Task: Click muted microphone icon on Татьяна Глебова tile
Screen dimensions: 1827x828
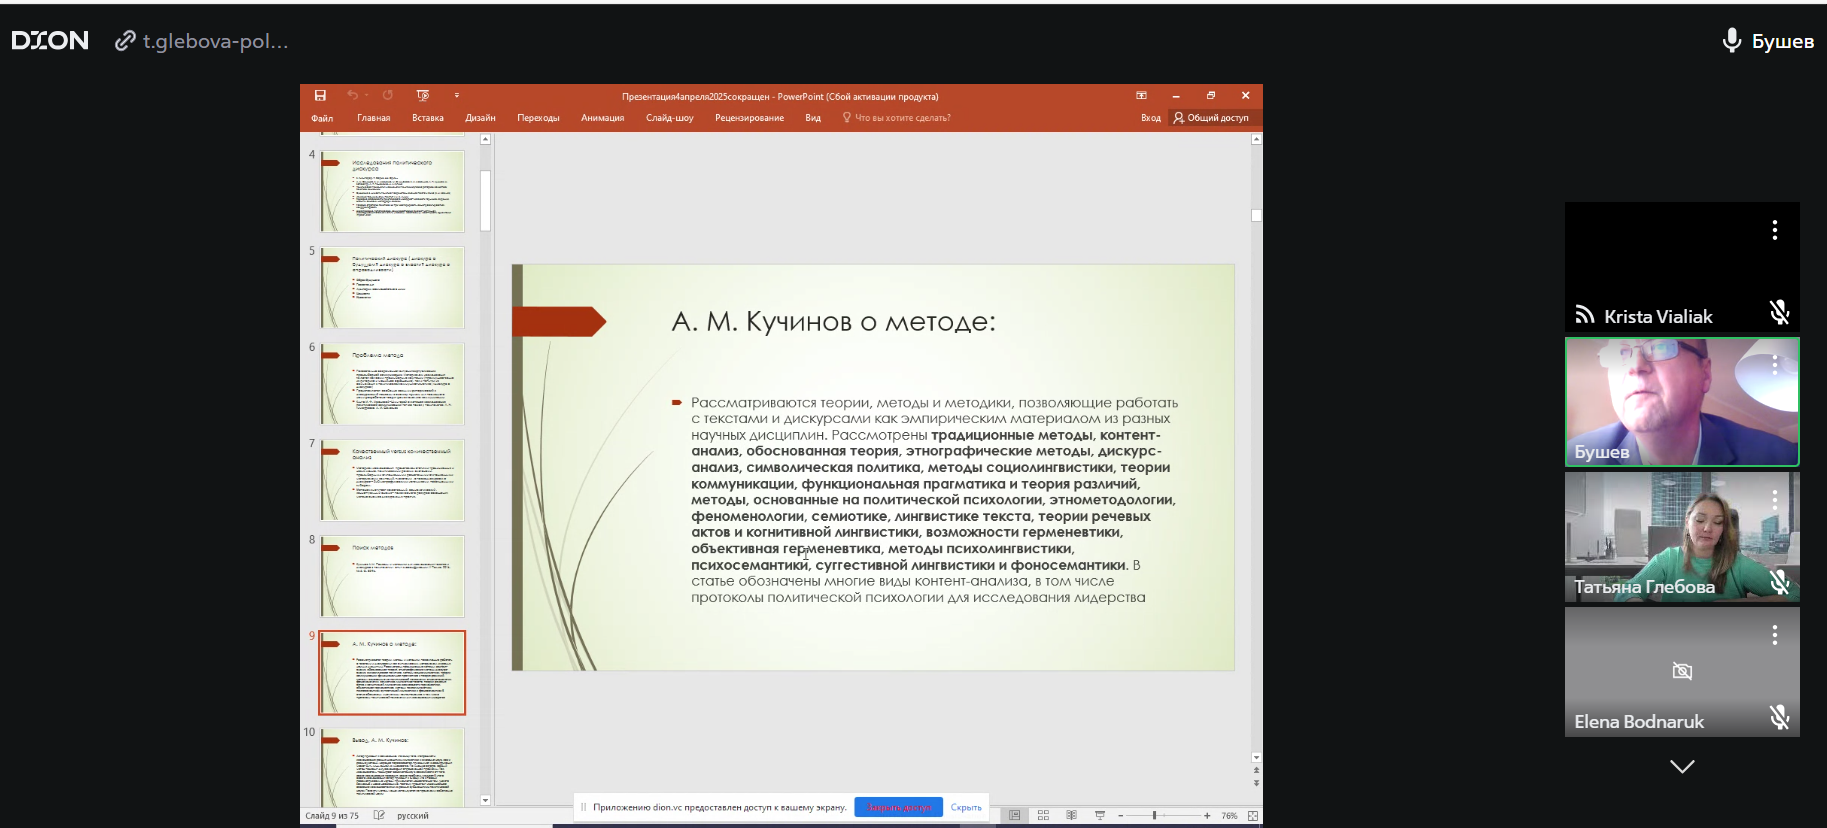Action: coord(1779,582)
